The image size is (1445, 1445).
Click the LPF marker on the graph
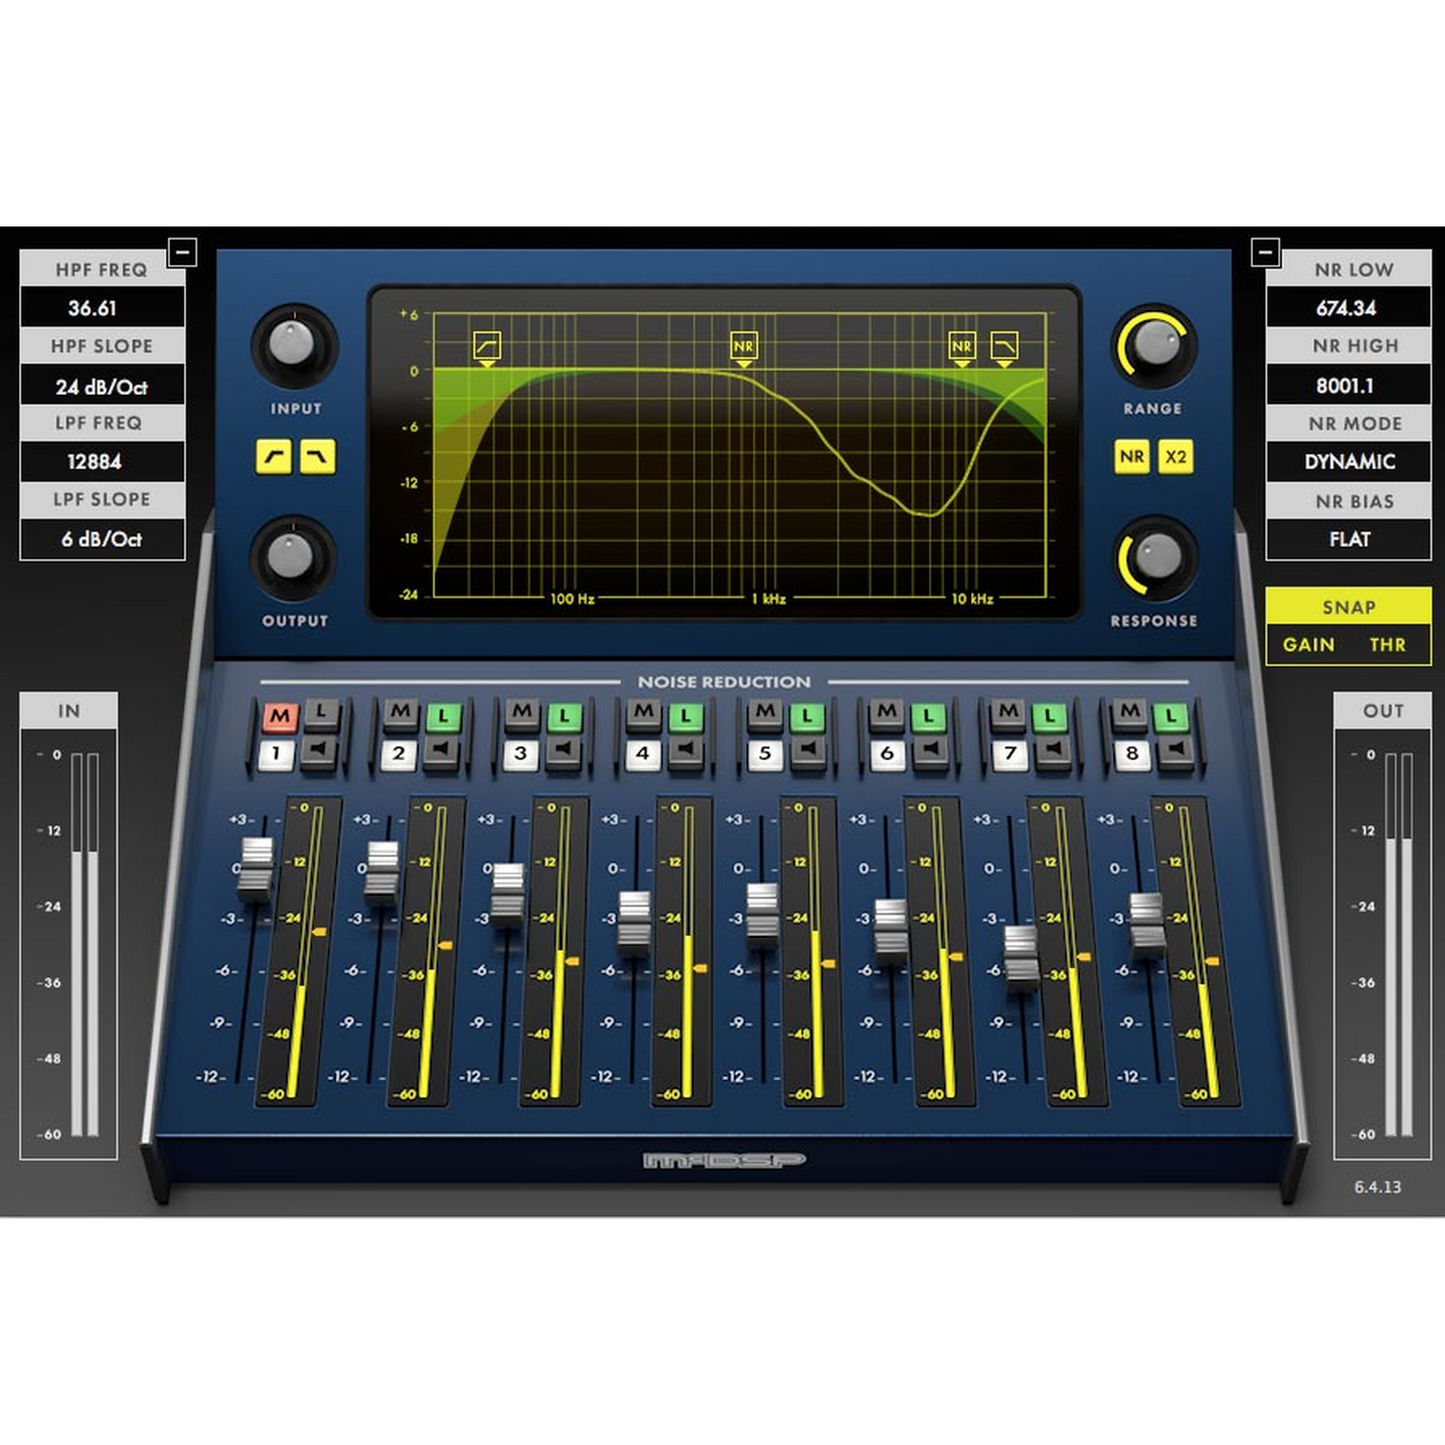point(1004,346)
